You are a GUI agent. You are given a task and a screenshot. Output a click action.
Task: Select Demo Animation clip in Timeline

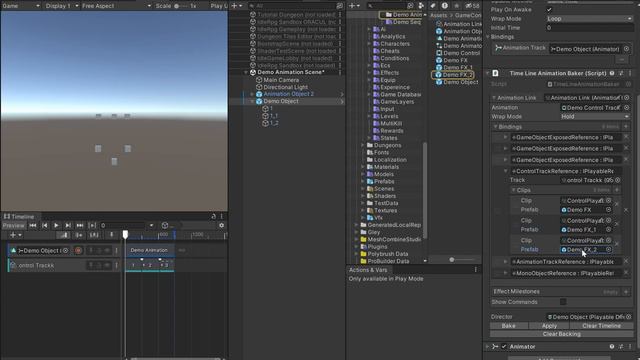click(x=149, y=250)
